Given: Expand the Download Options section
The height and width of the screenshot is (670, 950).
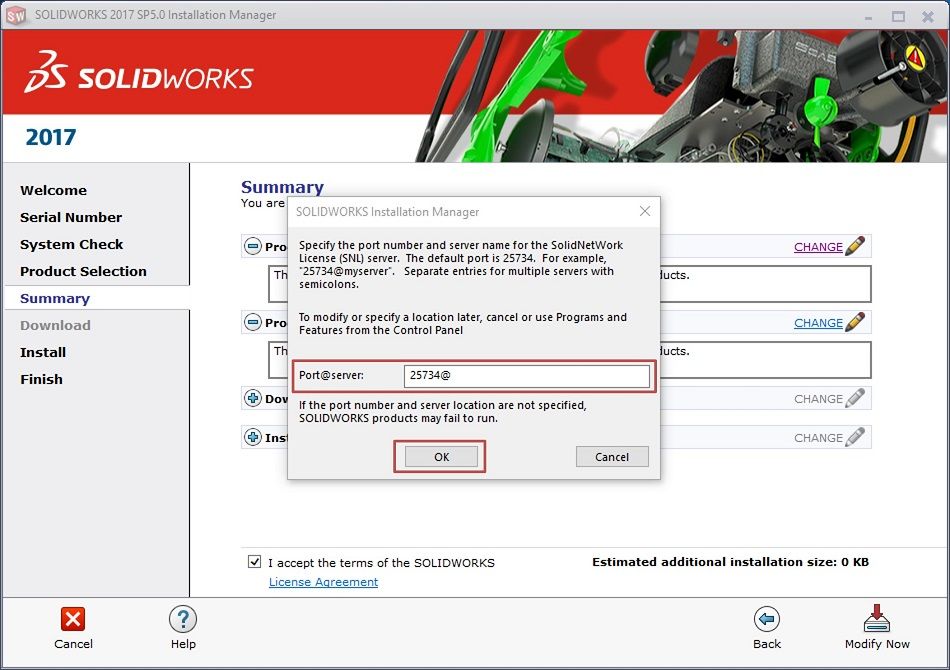Looking at the screenshot, I should 253,398.
